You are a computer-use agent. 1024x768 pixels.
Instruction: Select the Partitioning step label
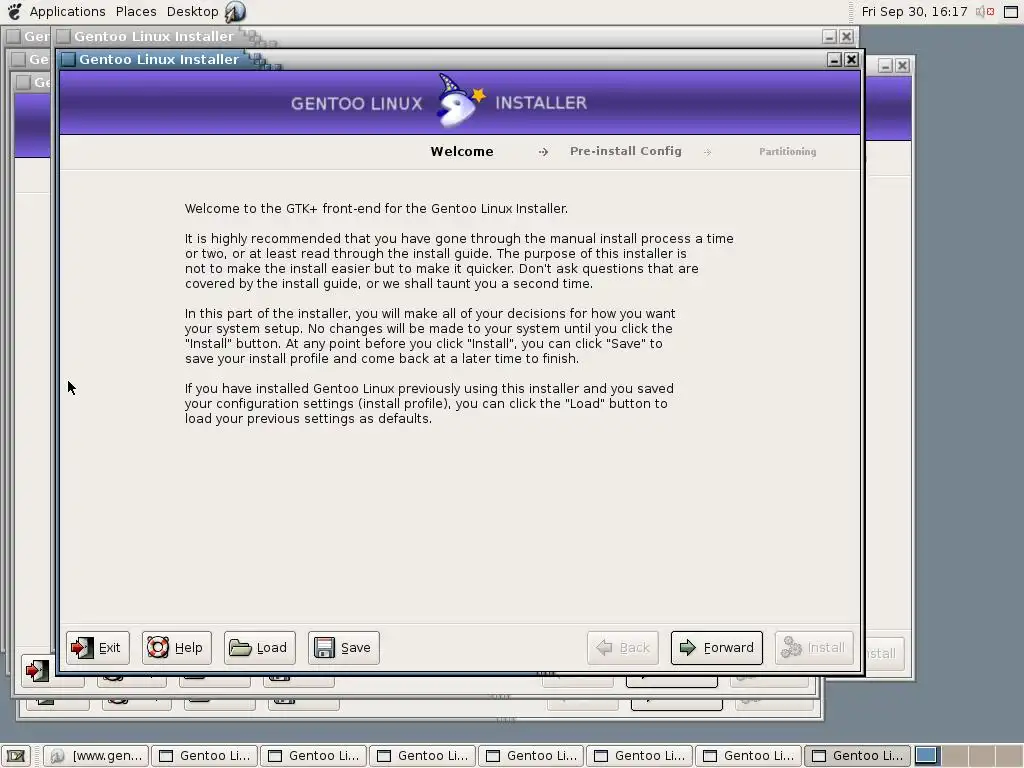click(788, 152)
